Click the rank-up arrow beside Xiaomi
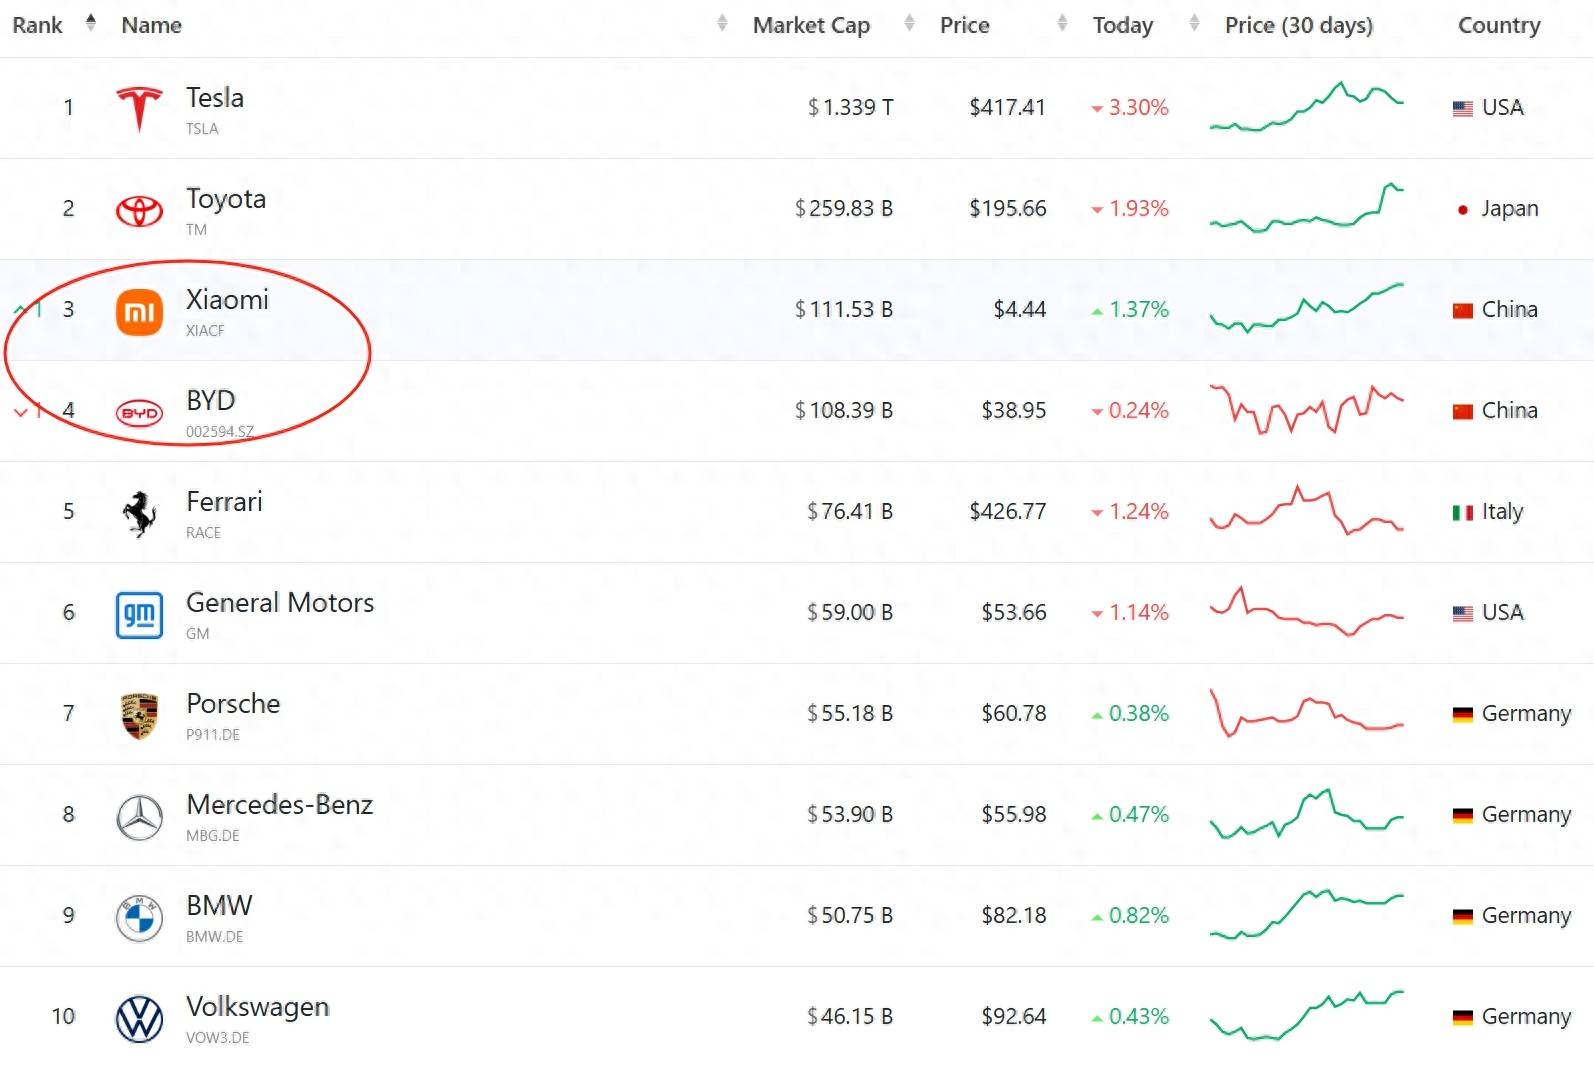Image resolution: width=1594 pixels, height=1065 pixels. pyautogui.click(x=20, y=309)
